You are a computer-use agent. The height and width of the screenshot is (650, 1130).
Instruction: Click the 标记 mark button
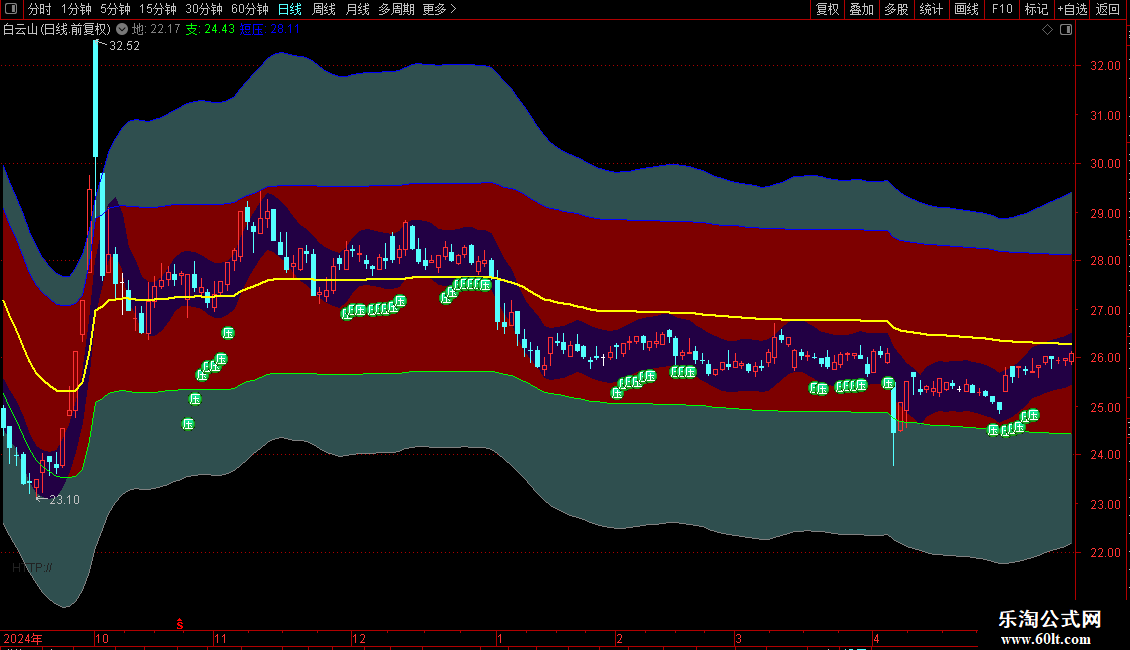pos(1036,9)
